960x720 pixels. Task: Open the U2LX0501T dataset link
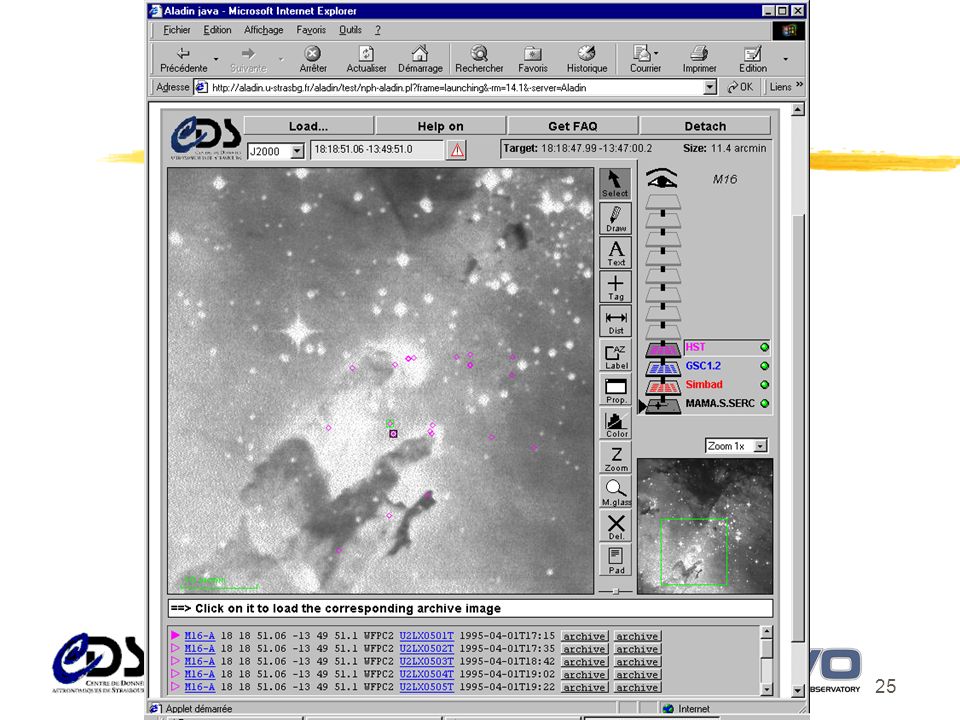pyautogui.click(x=427, y=636)
